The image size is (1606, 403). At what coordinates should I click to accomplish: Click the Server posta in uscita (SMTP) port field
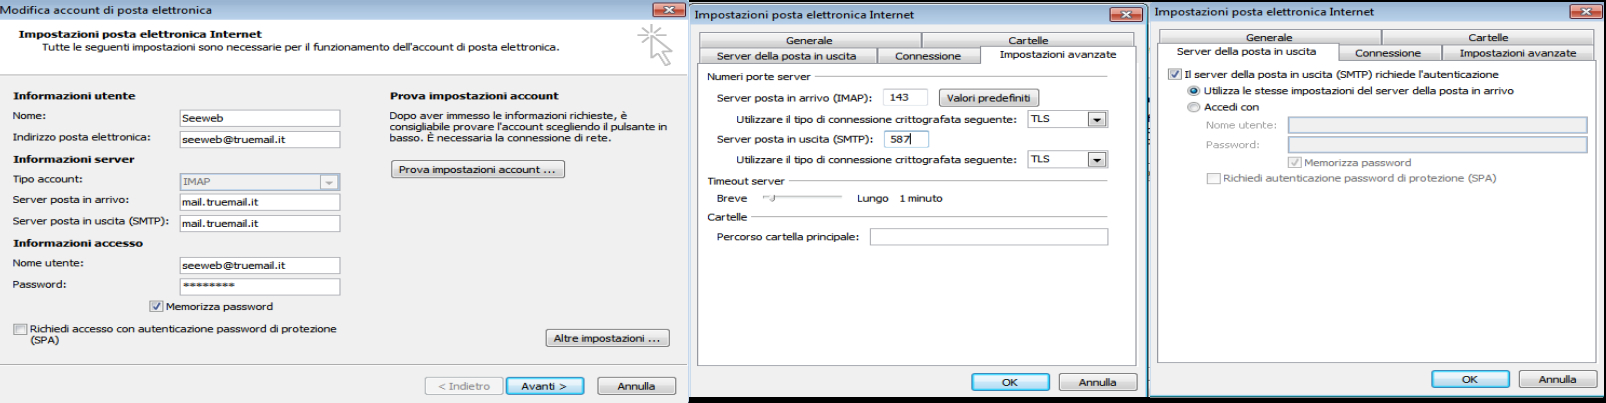click(x=906, y=139)
